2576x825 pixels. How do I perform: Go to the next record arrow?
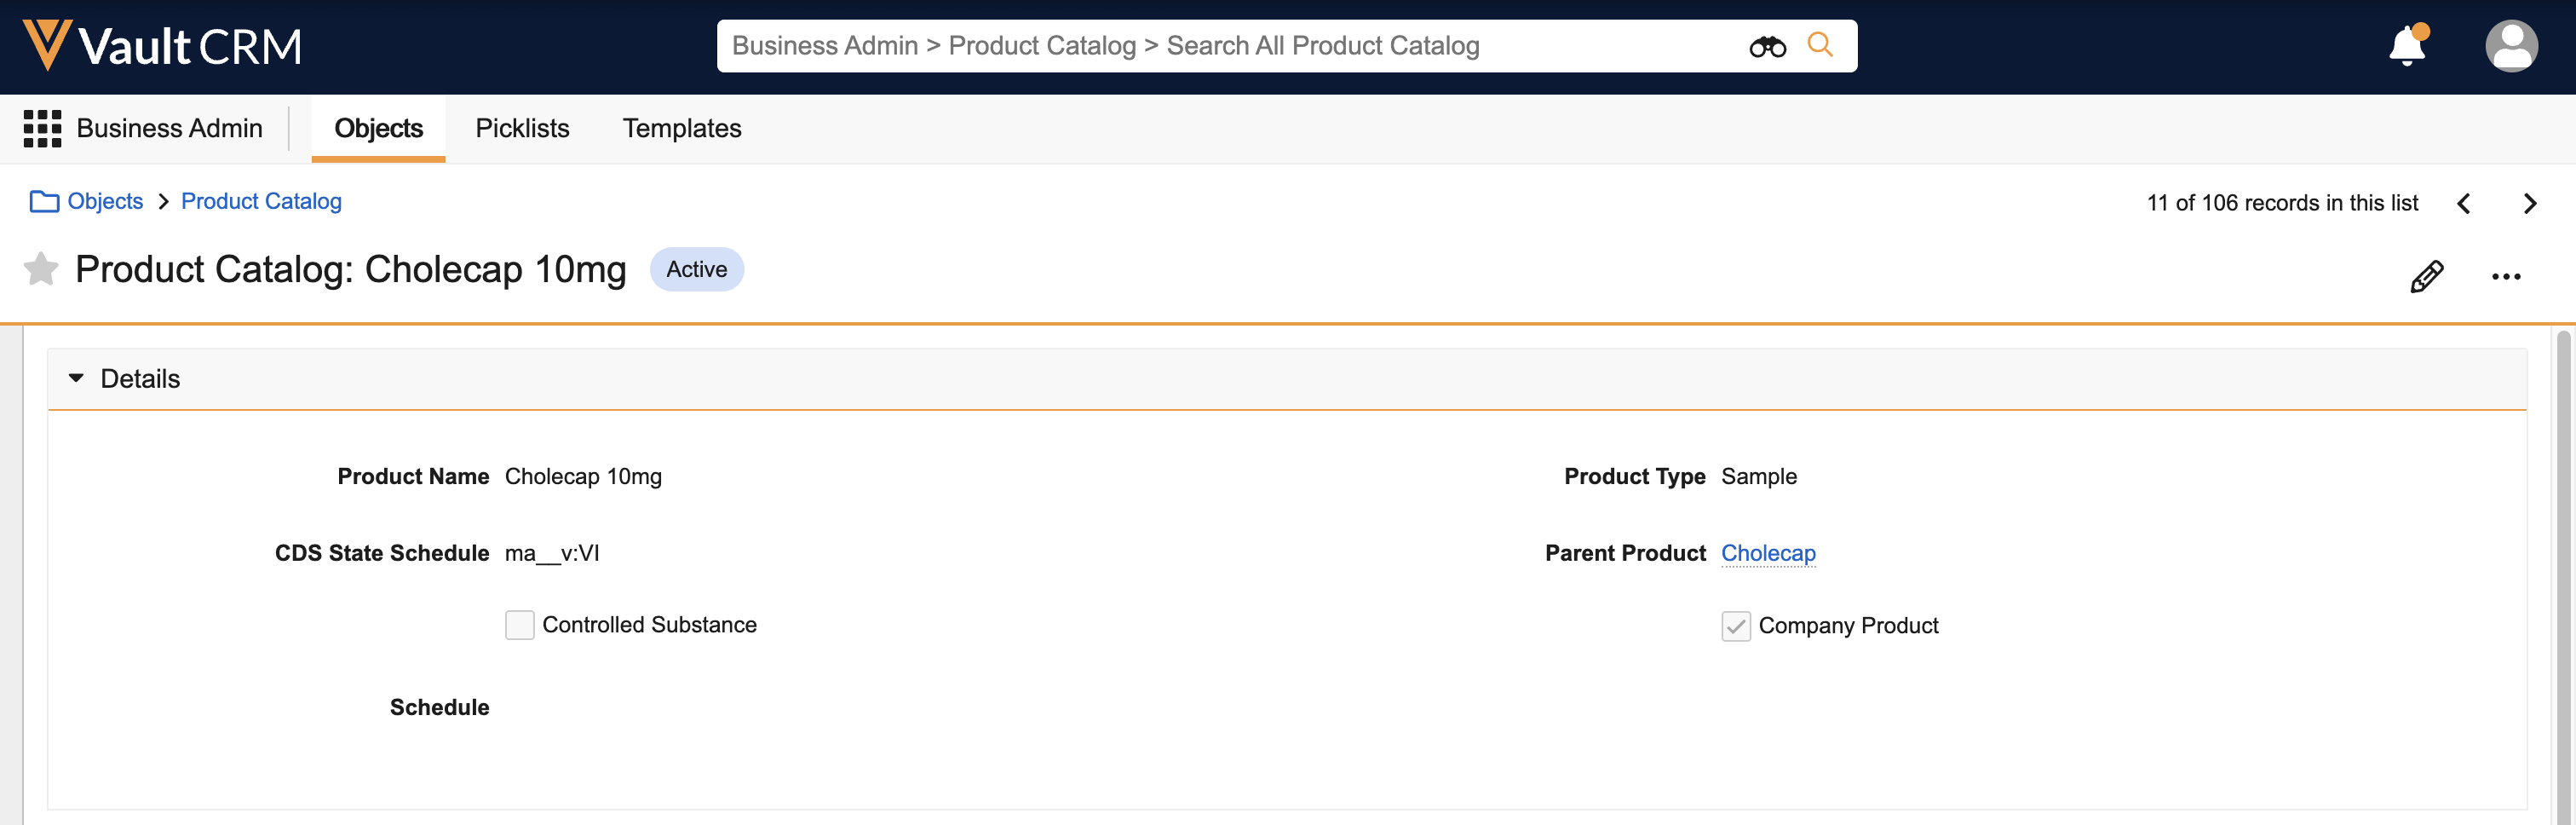(x=2530, y=203)
